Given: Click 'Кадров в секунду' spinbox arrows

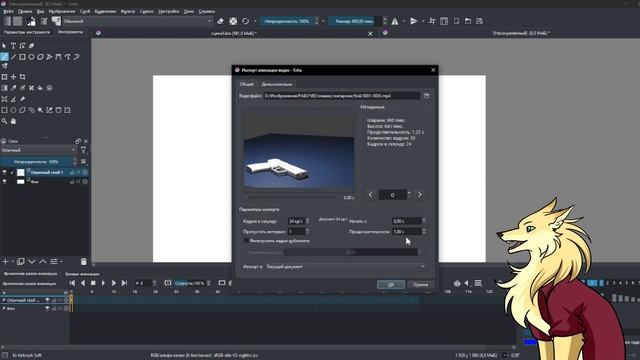Looking at the screenshot, I should pyautogui.click(x=308, y=221).
